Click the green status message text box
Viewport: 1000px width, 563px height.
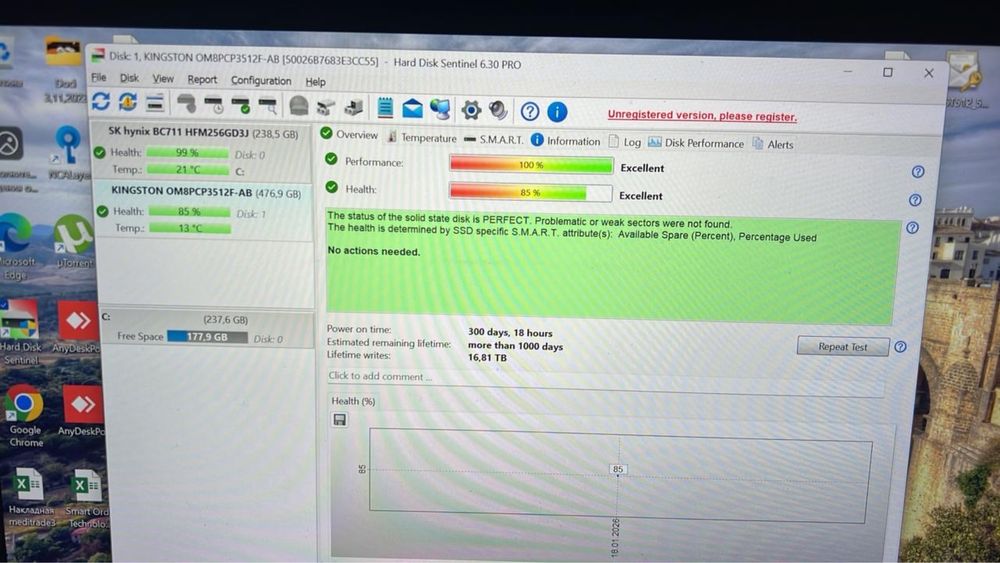click(x=613, y=267)
